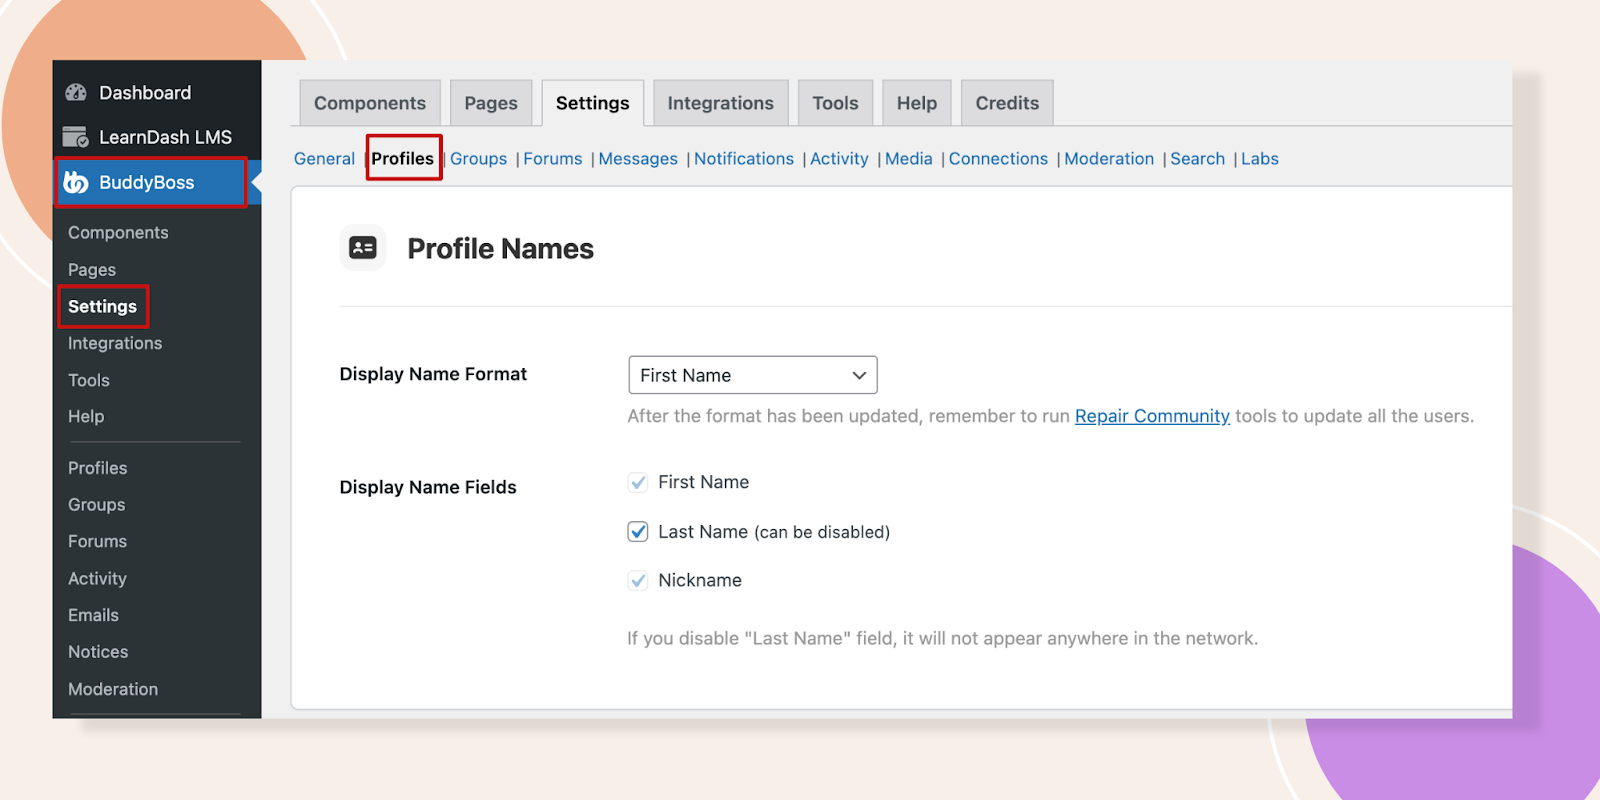Open the General settings sub-link

click(324, 159)
